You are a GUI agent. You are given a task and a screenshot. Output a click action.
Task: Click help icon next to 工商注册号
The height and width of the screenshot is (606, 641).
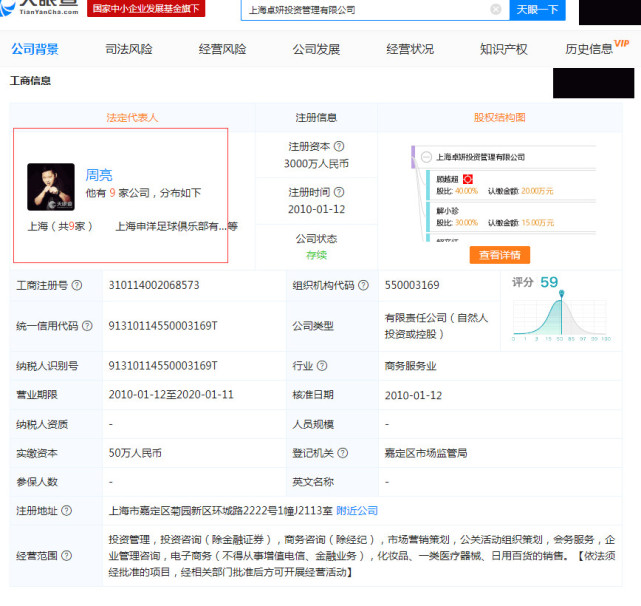[x=77, y=285]
